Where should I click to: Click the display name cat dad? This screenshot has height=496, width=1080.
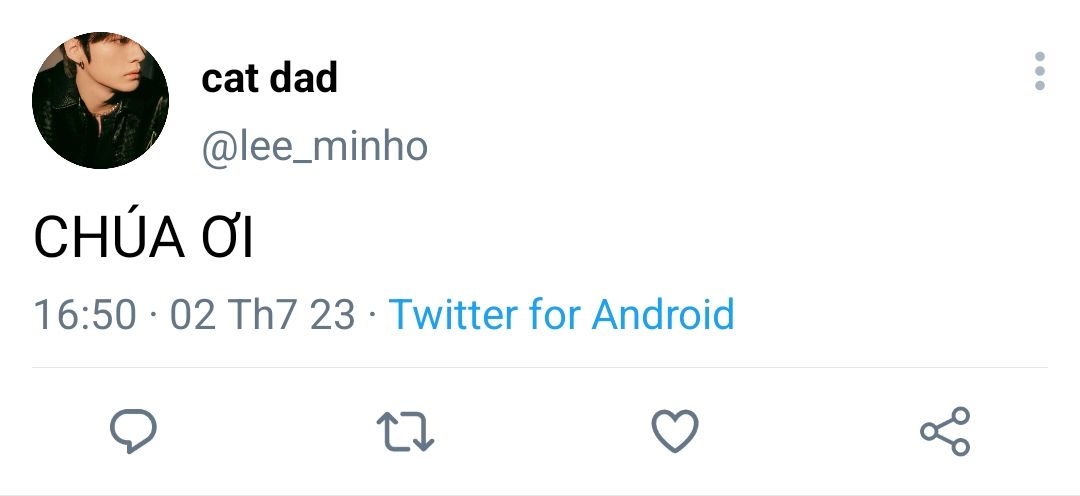[270, 78]
